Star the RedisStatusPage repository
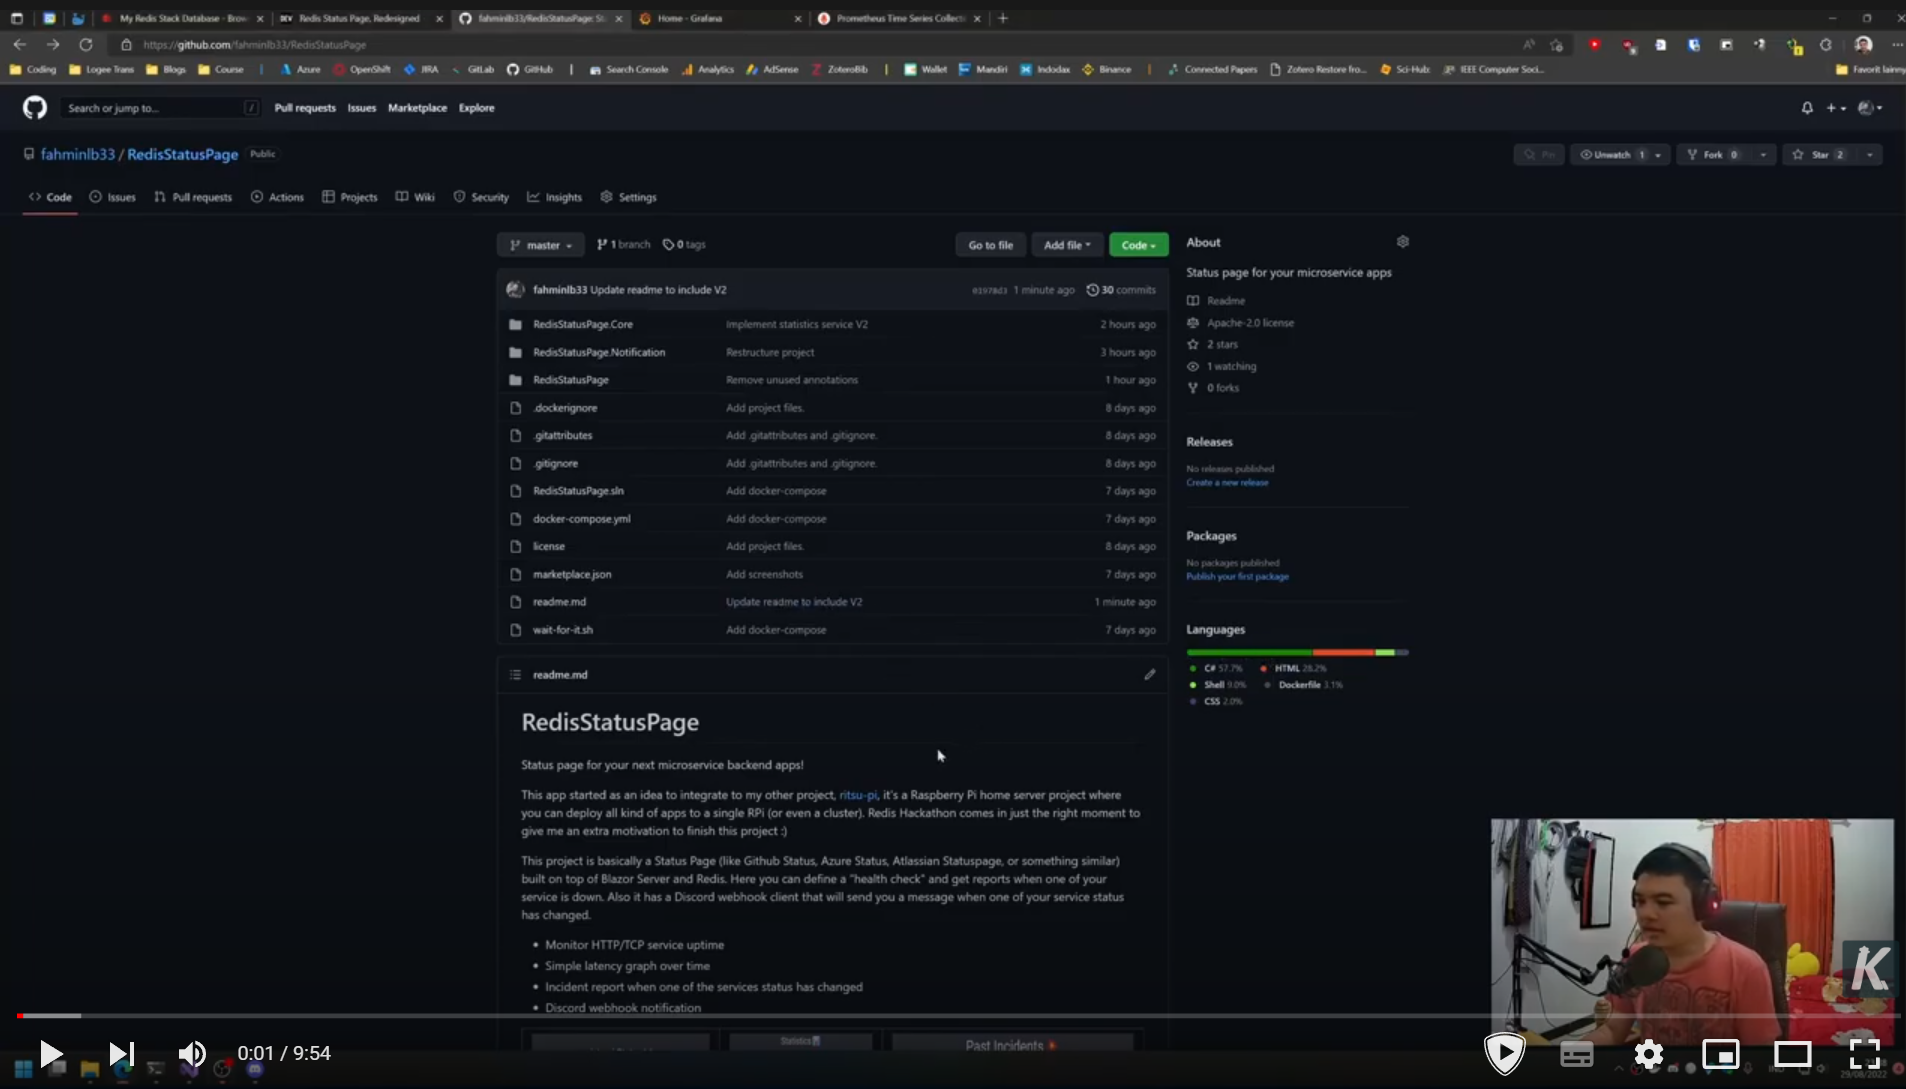This screenshot has height=1089, width=1906. [x=1820, y=154]
